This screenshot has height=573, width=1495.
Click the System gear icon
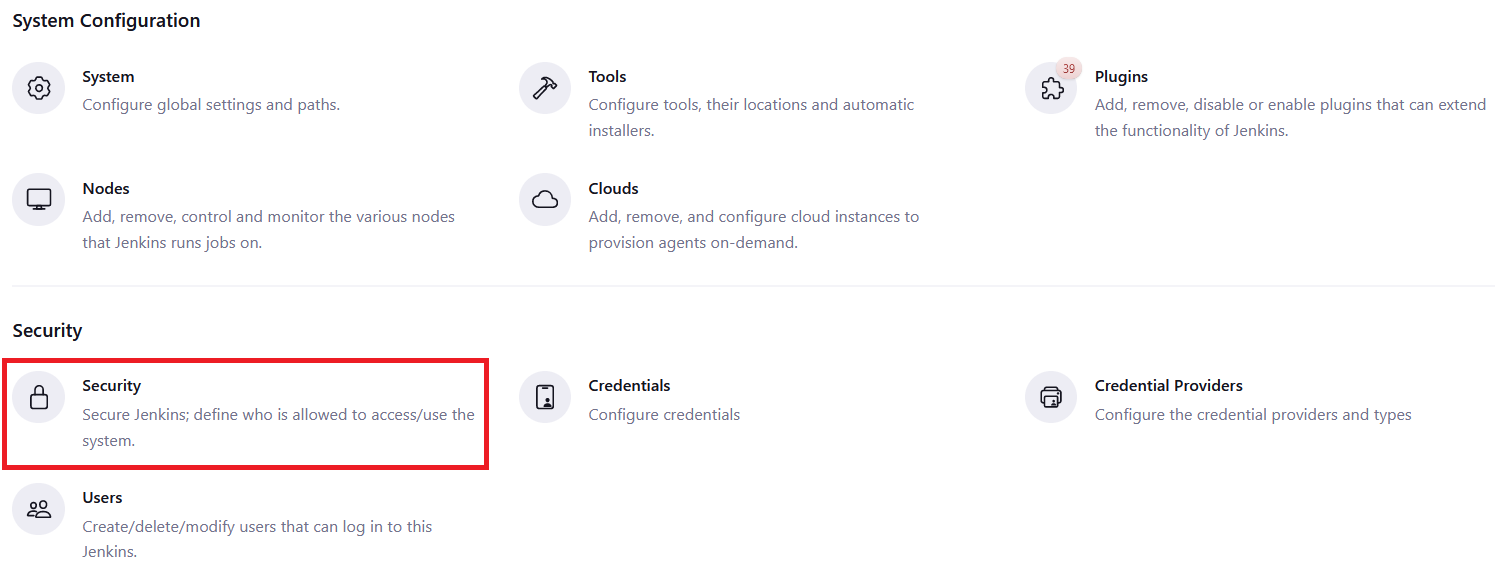tap(39, 88)
